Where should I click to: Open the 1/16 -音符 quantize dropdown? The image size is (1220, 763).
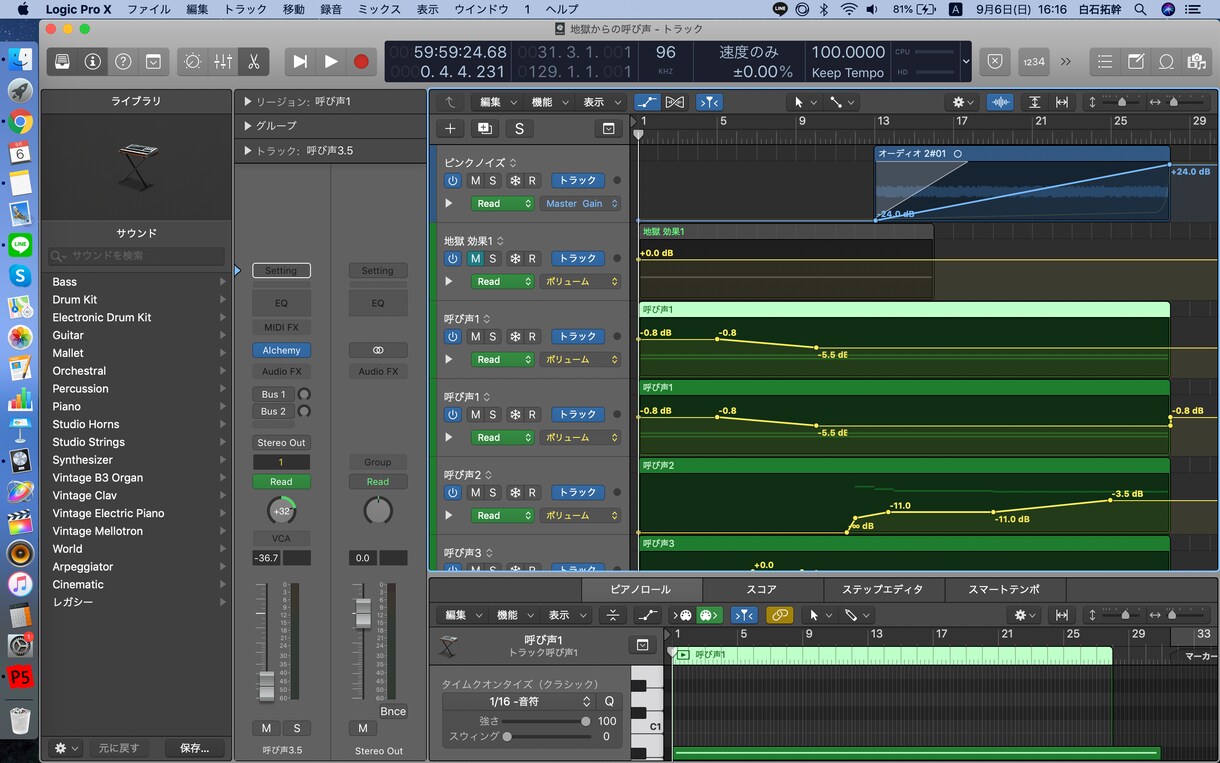[518, 702]
